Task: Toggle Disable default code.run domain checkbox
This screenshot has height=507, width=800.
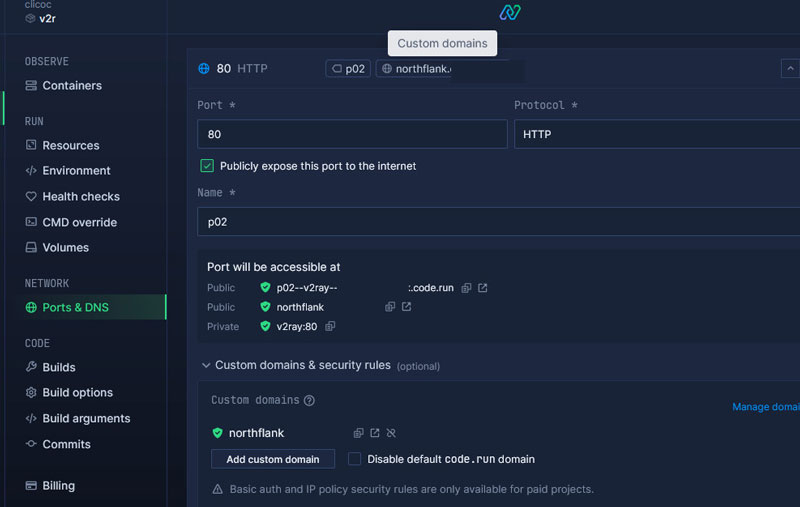Action: click(x=354, y=459)
